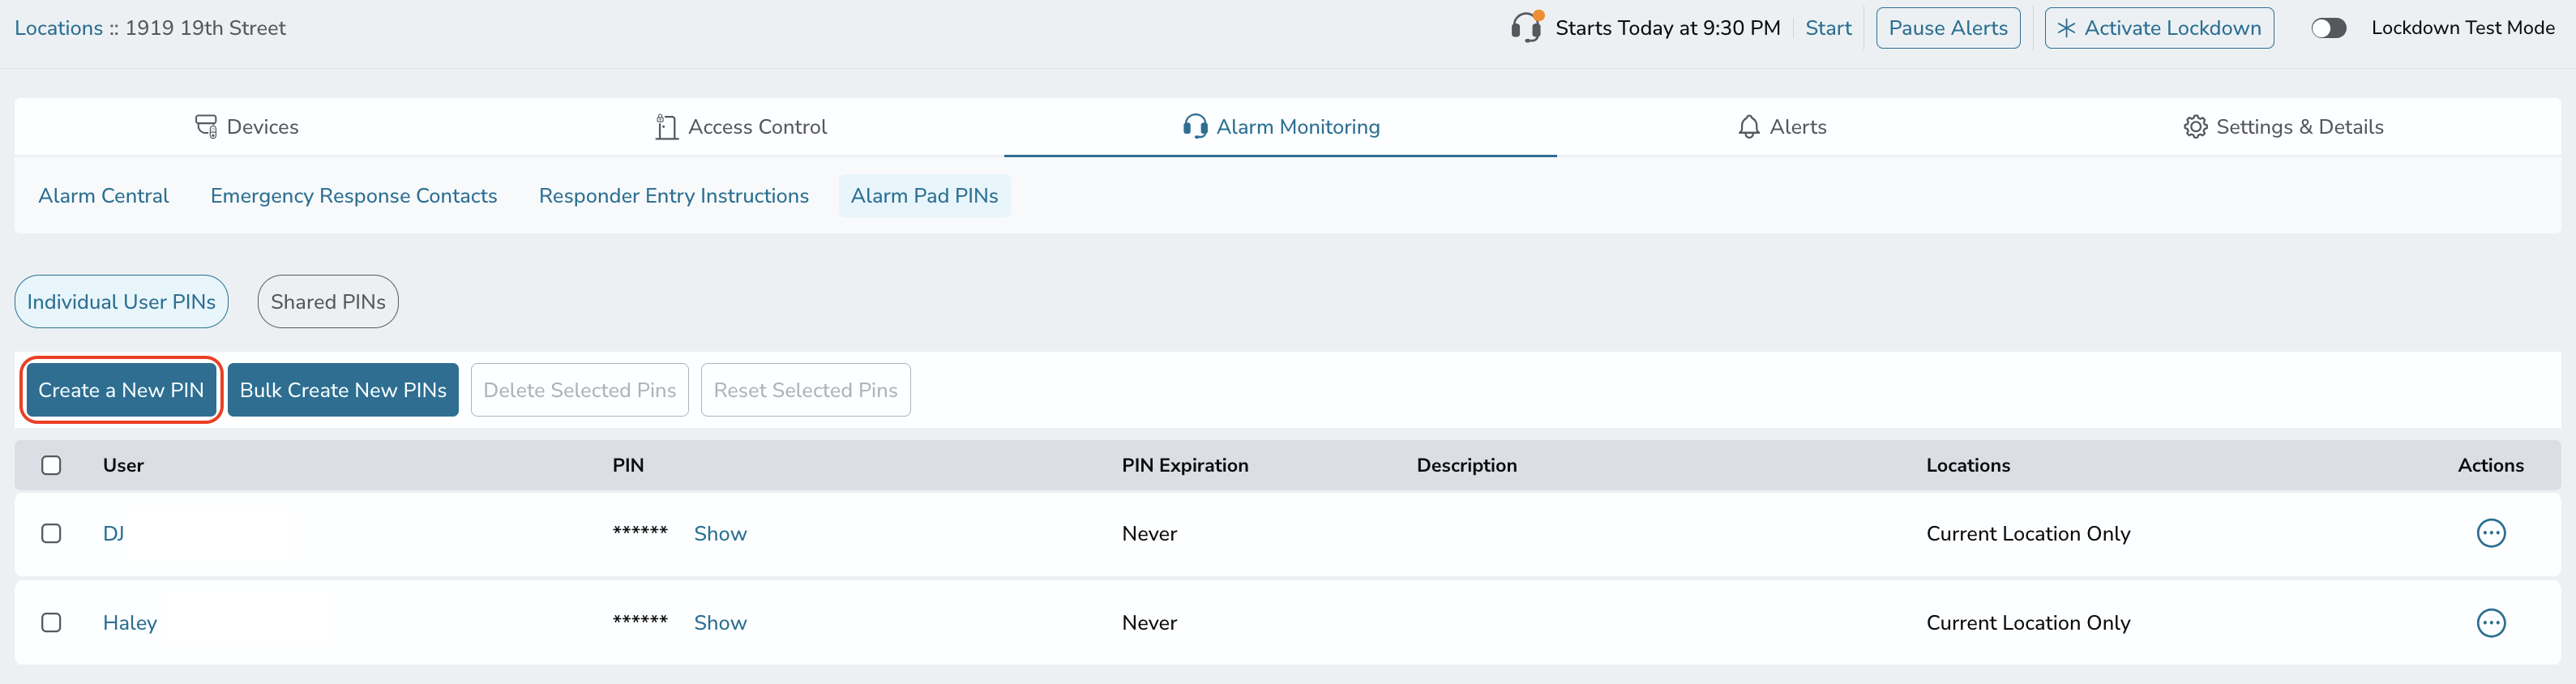Click Reset Selected Pins button

805,390
